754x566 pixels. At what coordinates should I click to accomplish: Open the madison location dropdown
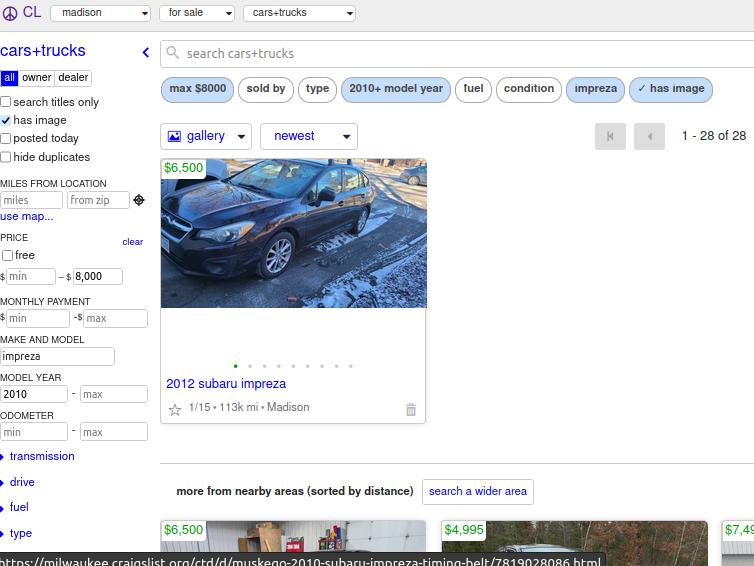click(101, 13)
